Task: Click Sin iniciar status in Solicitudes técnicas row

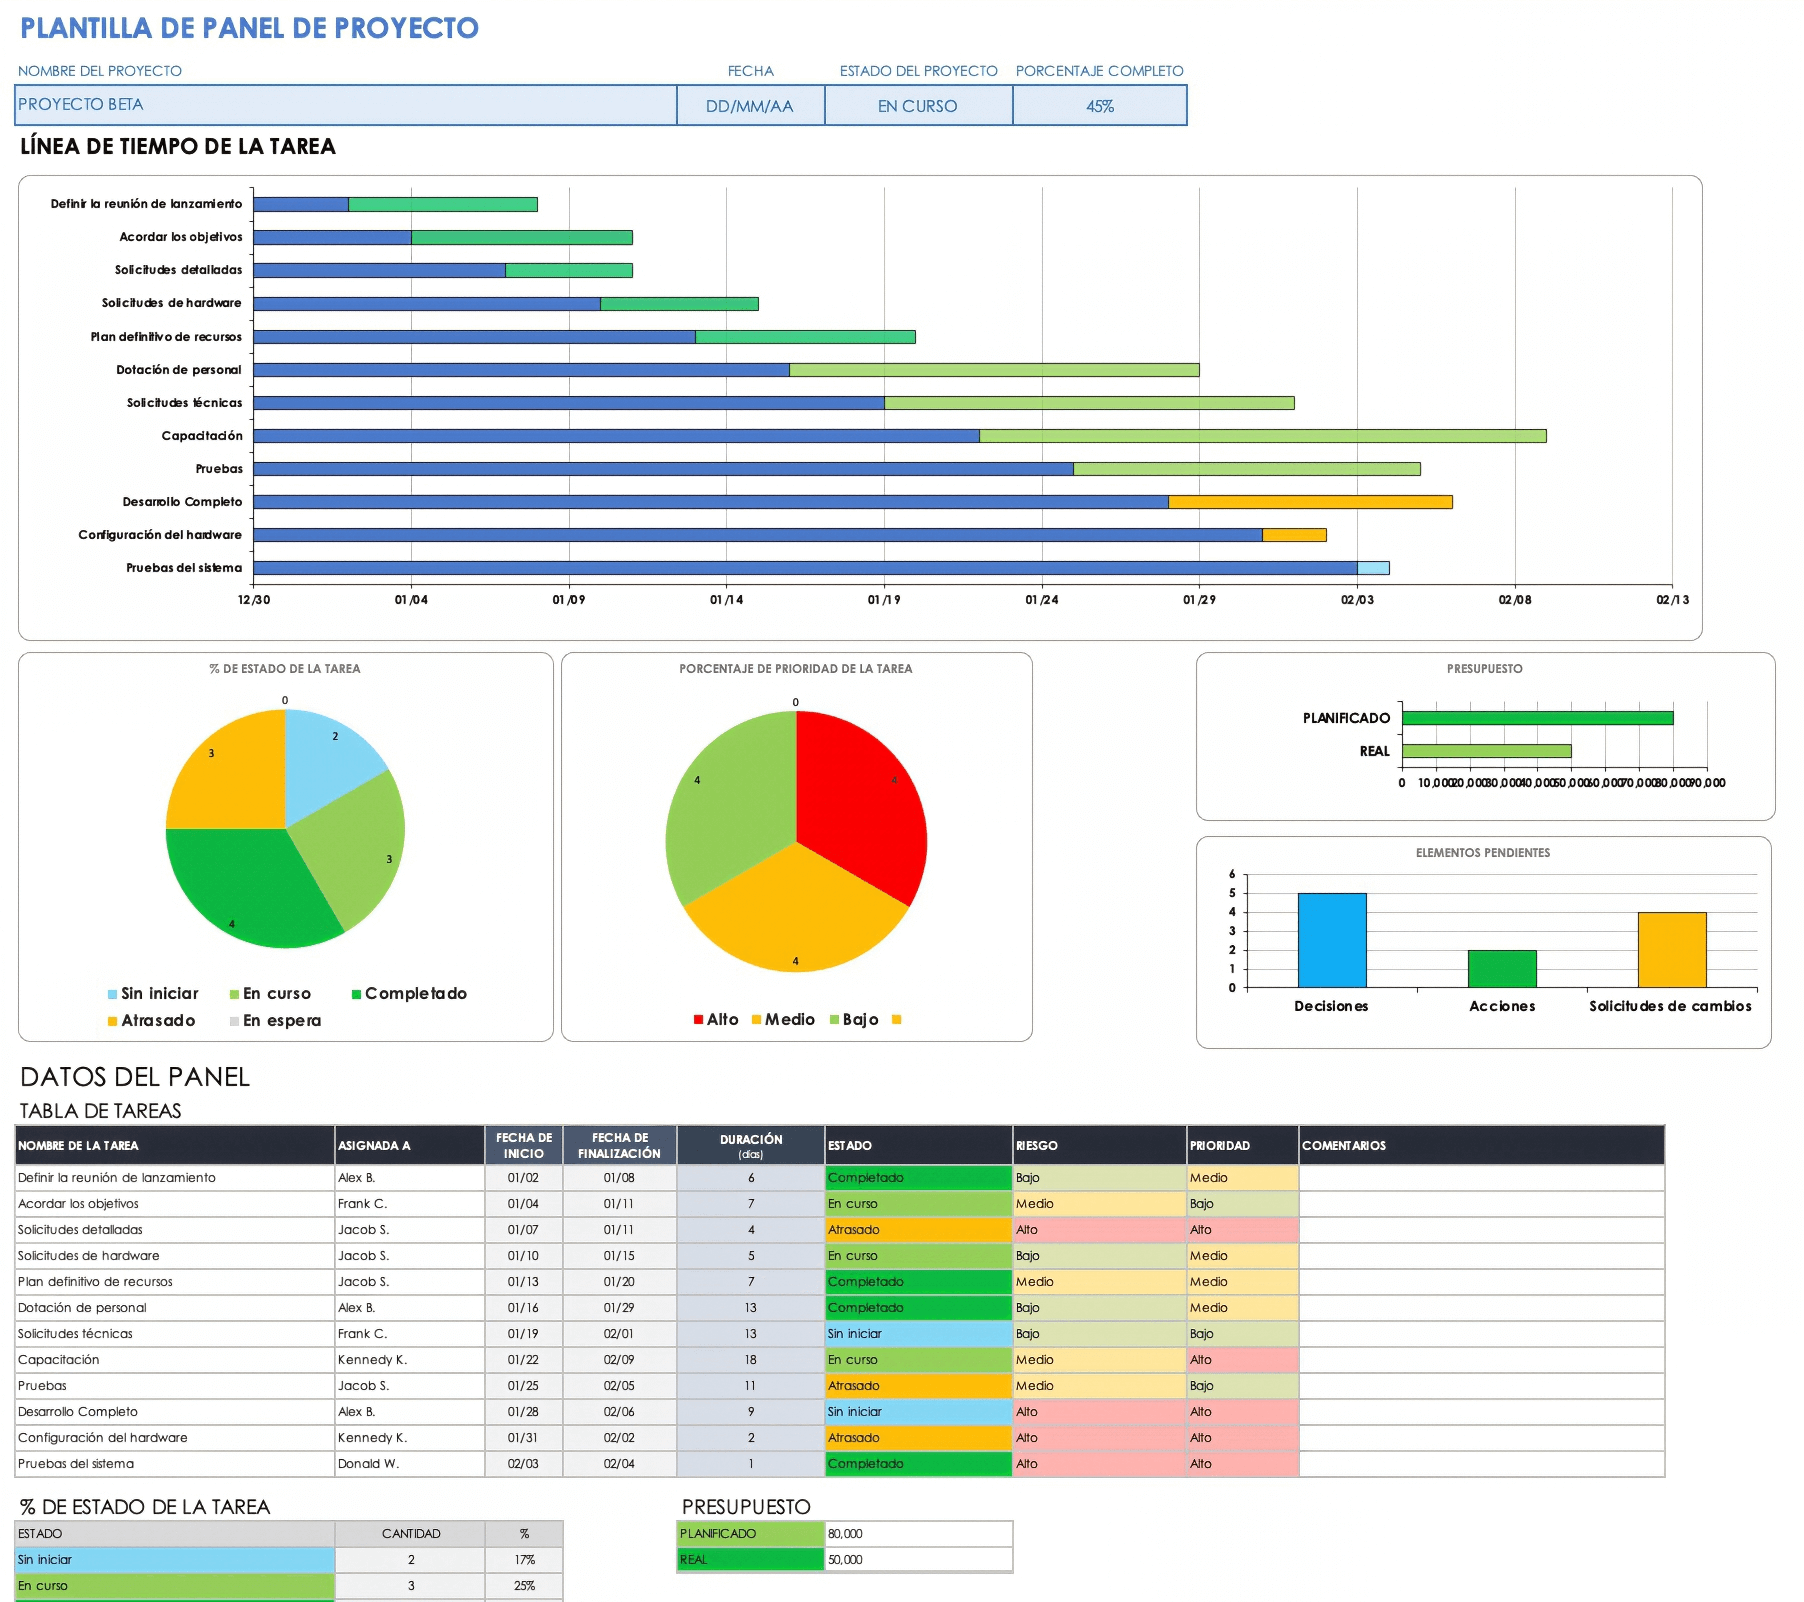Action: [x=919, y=1334]
